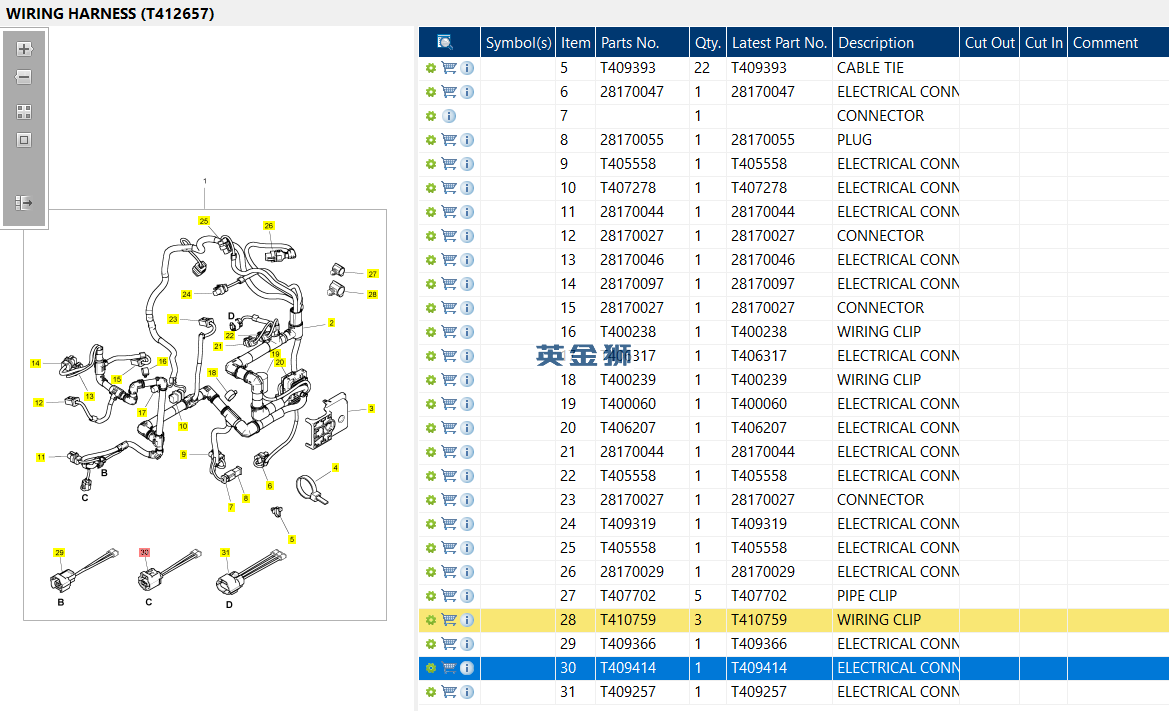Viewport: 1169px width, 711px height.
Task: Select callout 30 in the diagram
Action: click(145, 552)
